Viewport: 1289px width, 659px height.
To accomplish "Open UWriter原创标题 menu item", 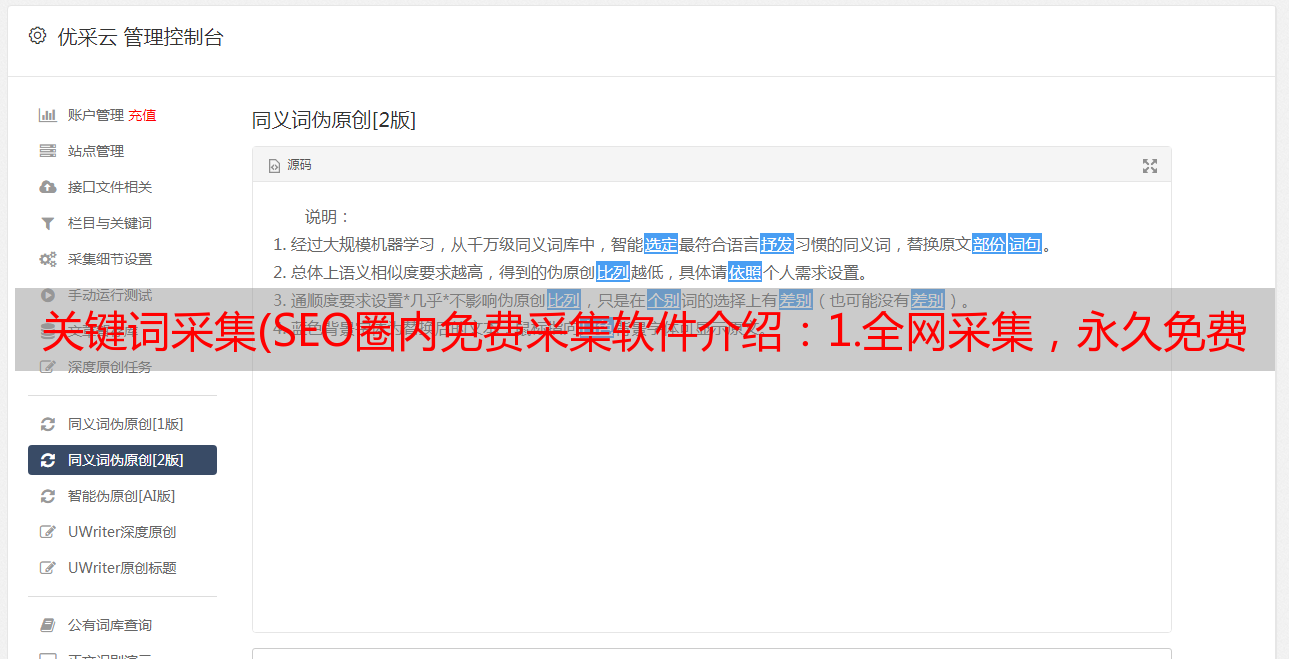I will (x=122, y=568).
